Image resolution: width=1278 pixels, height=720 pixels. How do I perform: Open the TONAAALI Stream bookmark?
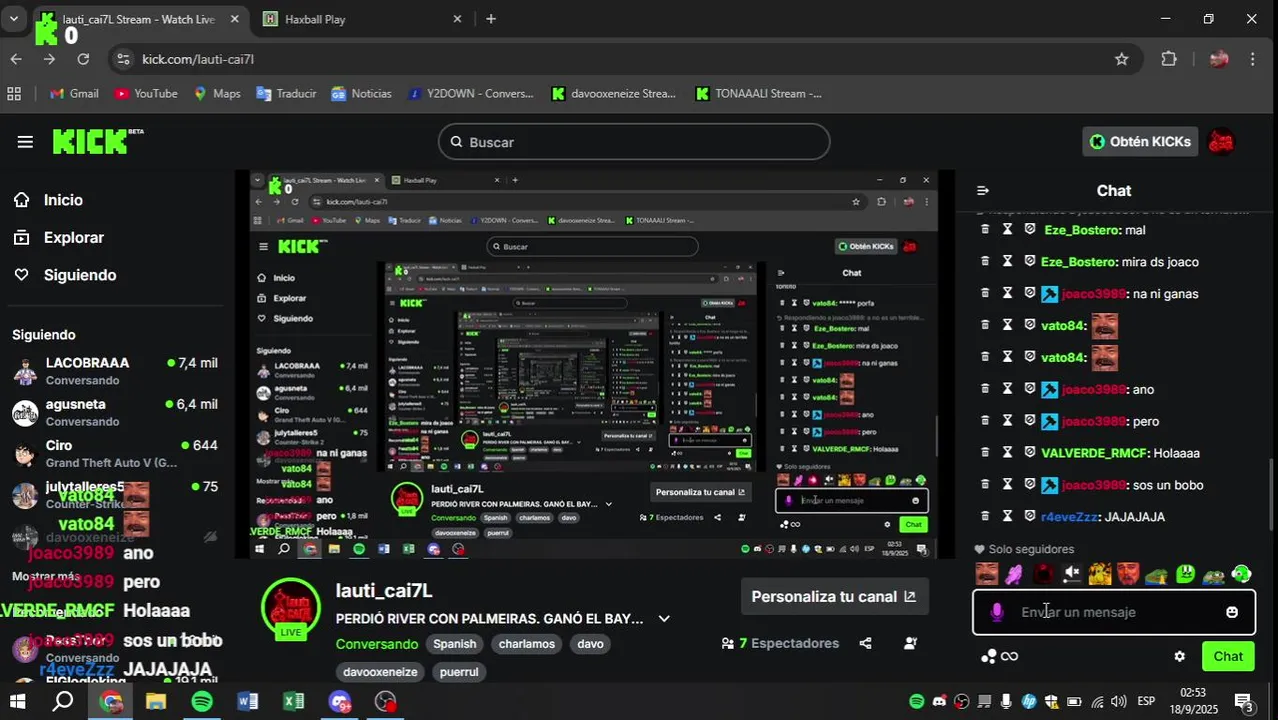click(758, 93)
